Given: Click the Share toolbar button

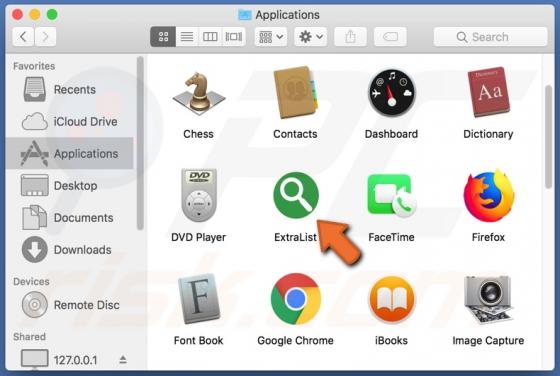Looking at the screenshot, I should point(350,36).
